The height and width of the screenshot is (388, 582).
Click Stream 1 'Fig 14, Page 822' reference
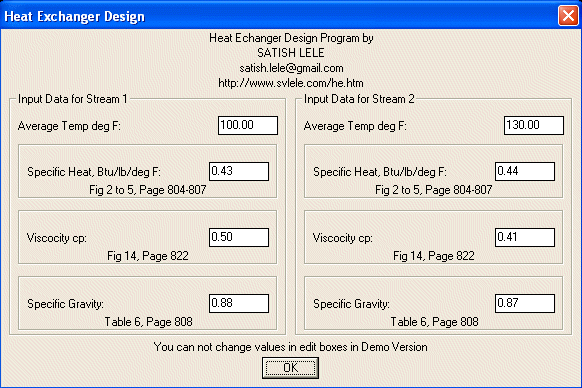pyautogui.click(x=148, y=256)
